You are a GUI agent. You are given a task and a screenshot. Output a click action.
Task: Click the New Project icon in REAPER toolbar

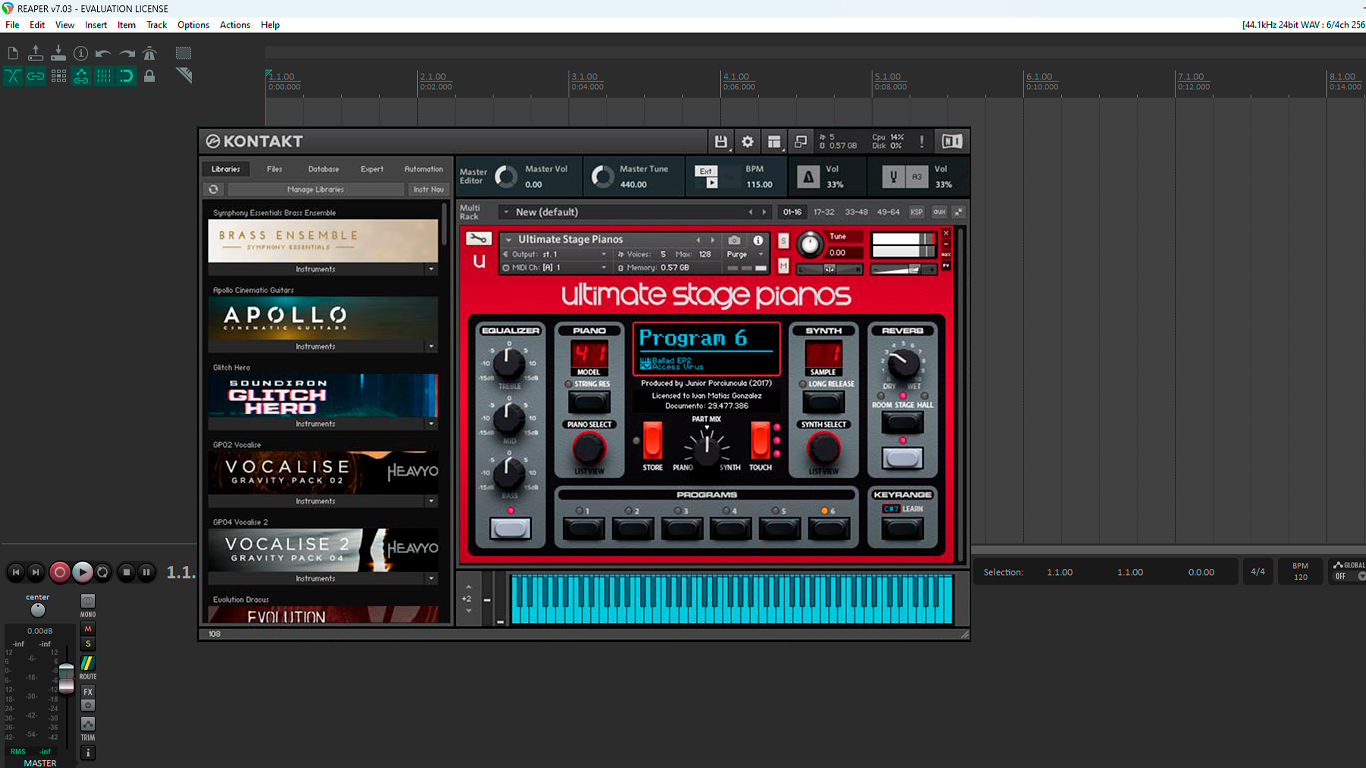click(x=13, y=53)
